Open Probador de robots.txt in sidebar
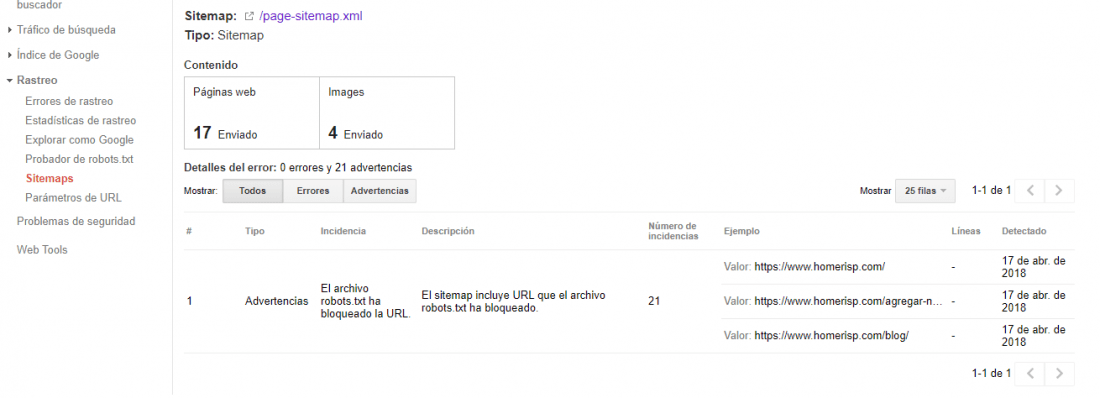This screenshot has width=1100, height=398. 79,159
